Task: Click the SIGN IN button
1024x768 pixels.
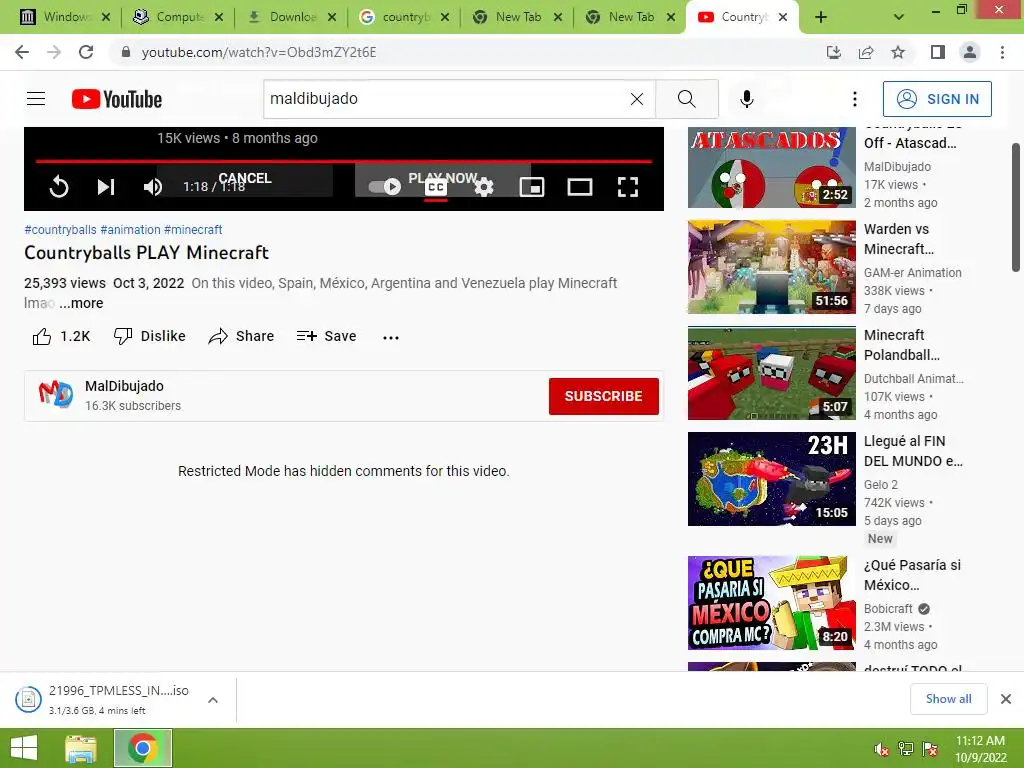Action: [937, 99]
